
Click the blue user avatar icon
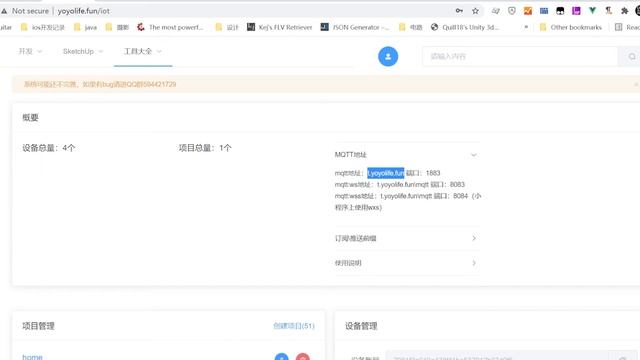(x=388, y=56)
